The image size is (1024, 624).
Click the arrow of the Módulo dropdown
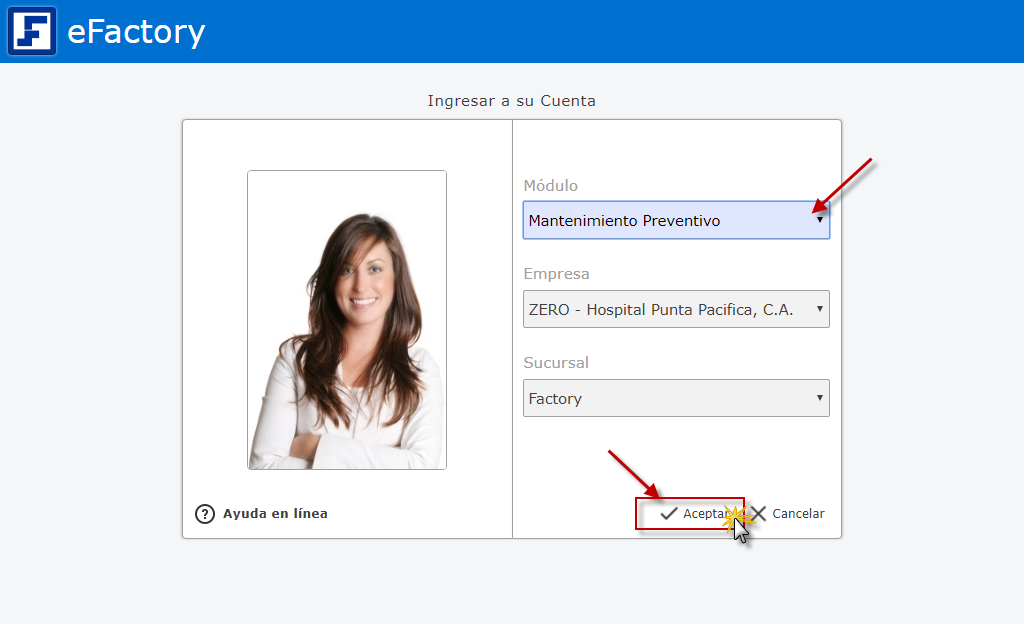(x=820, y=221)
